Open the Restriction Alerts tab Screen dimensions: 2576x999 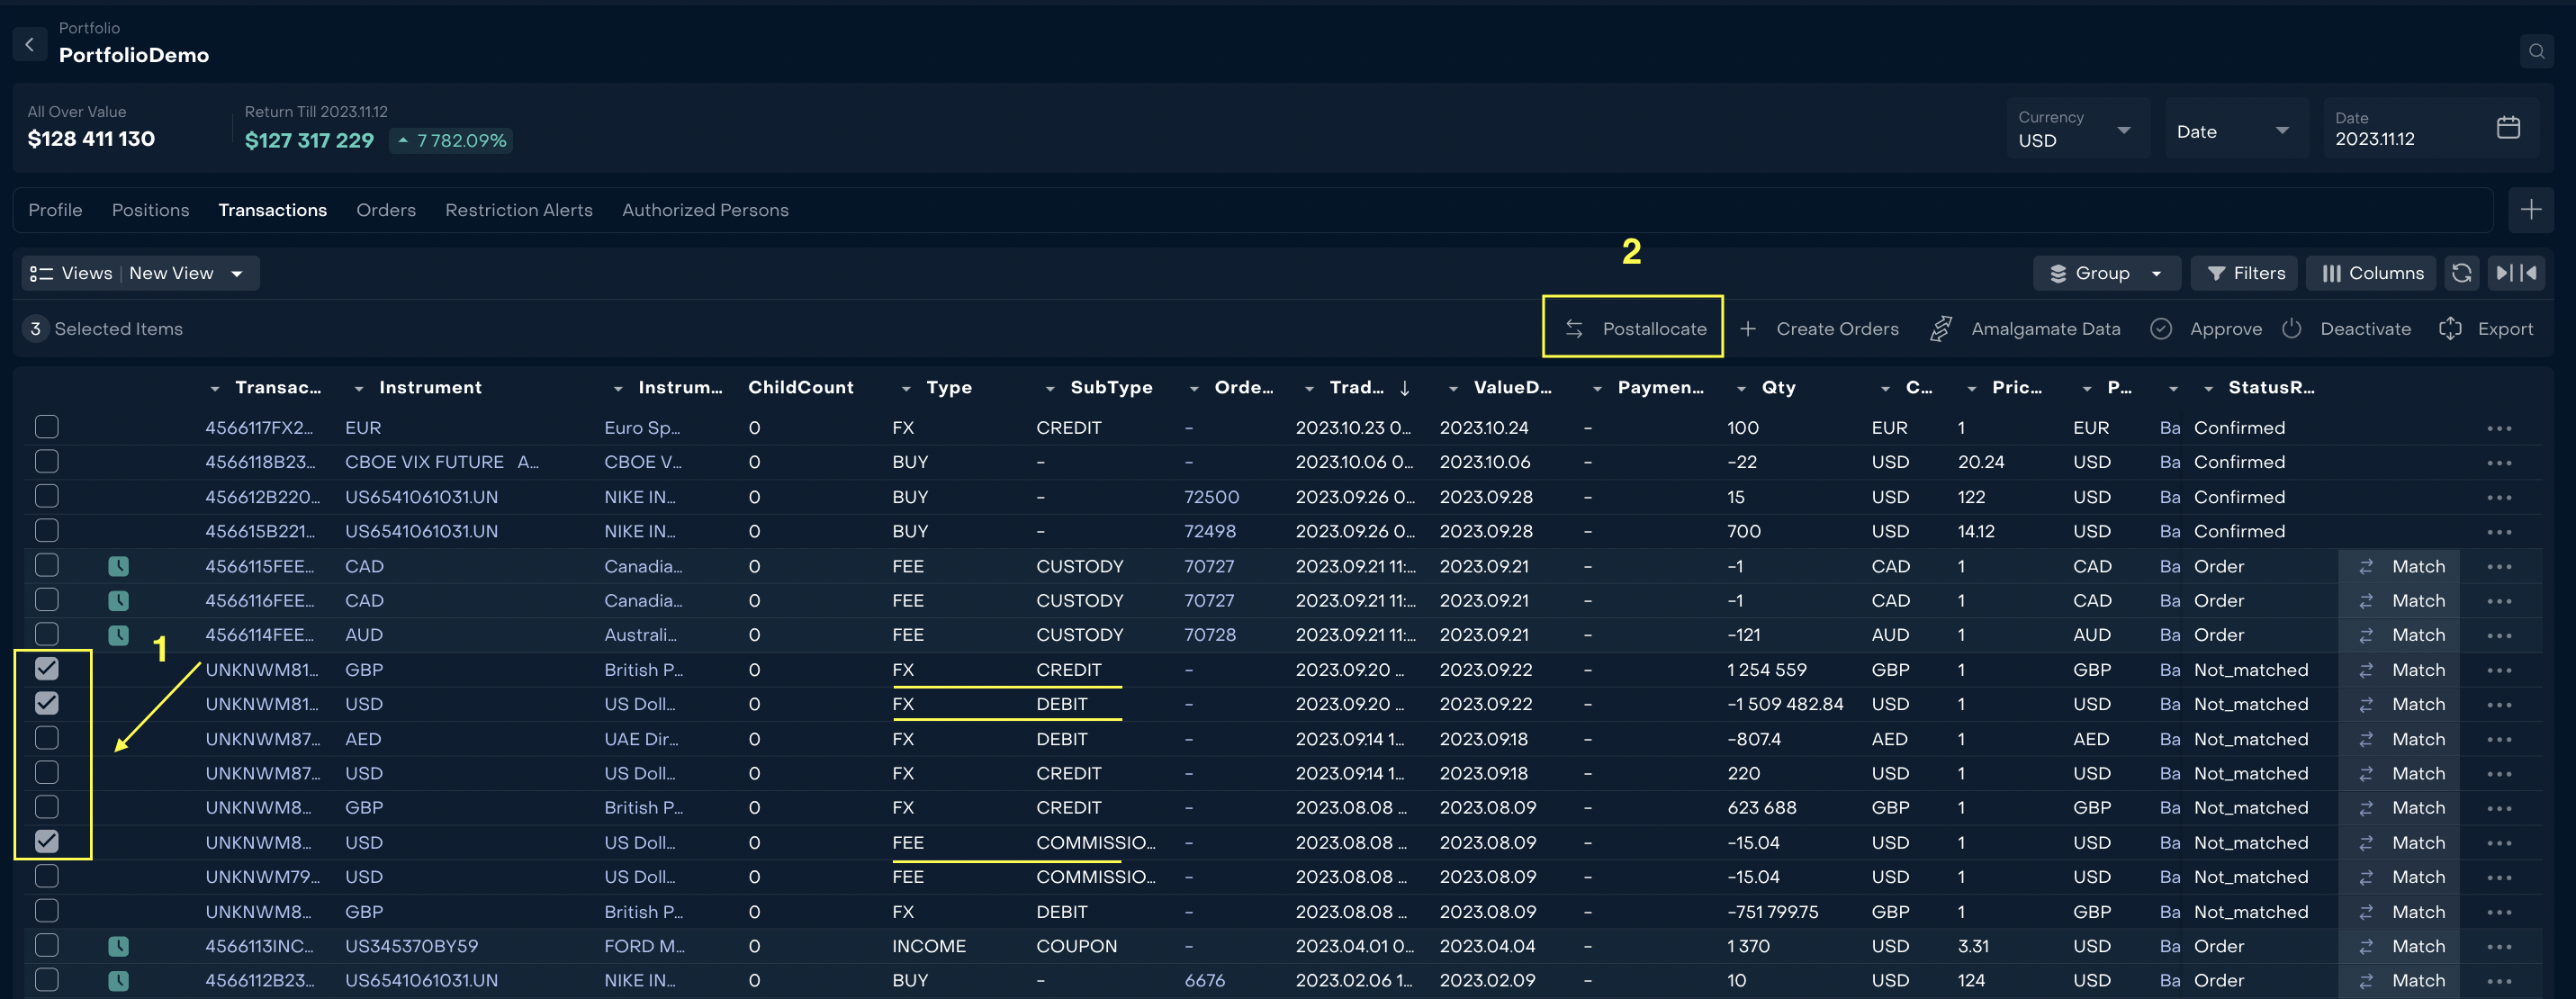click(519, 210)
